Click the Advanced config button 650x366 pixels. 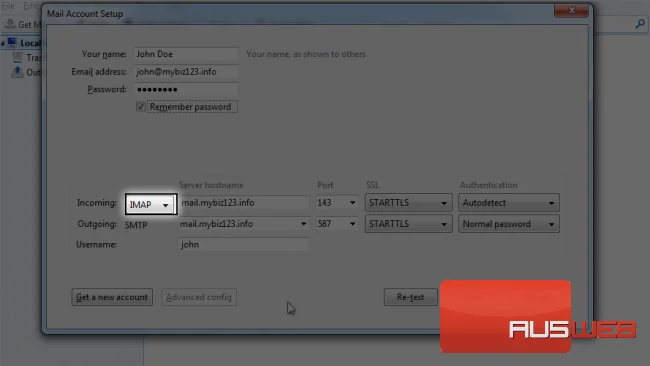point(199,297)
